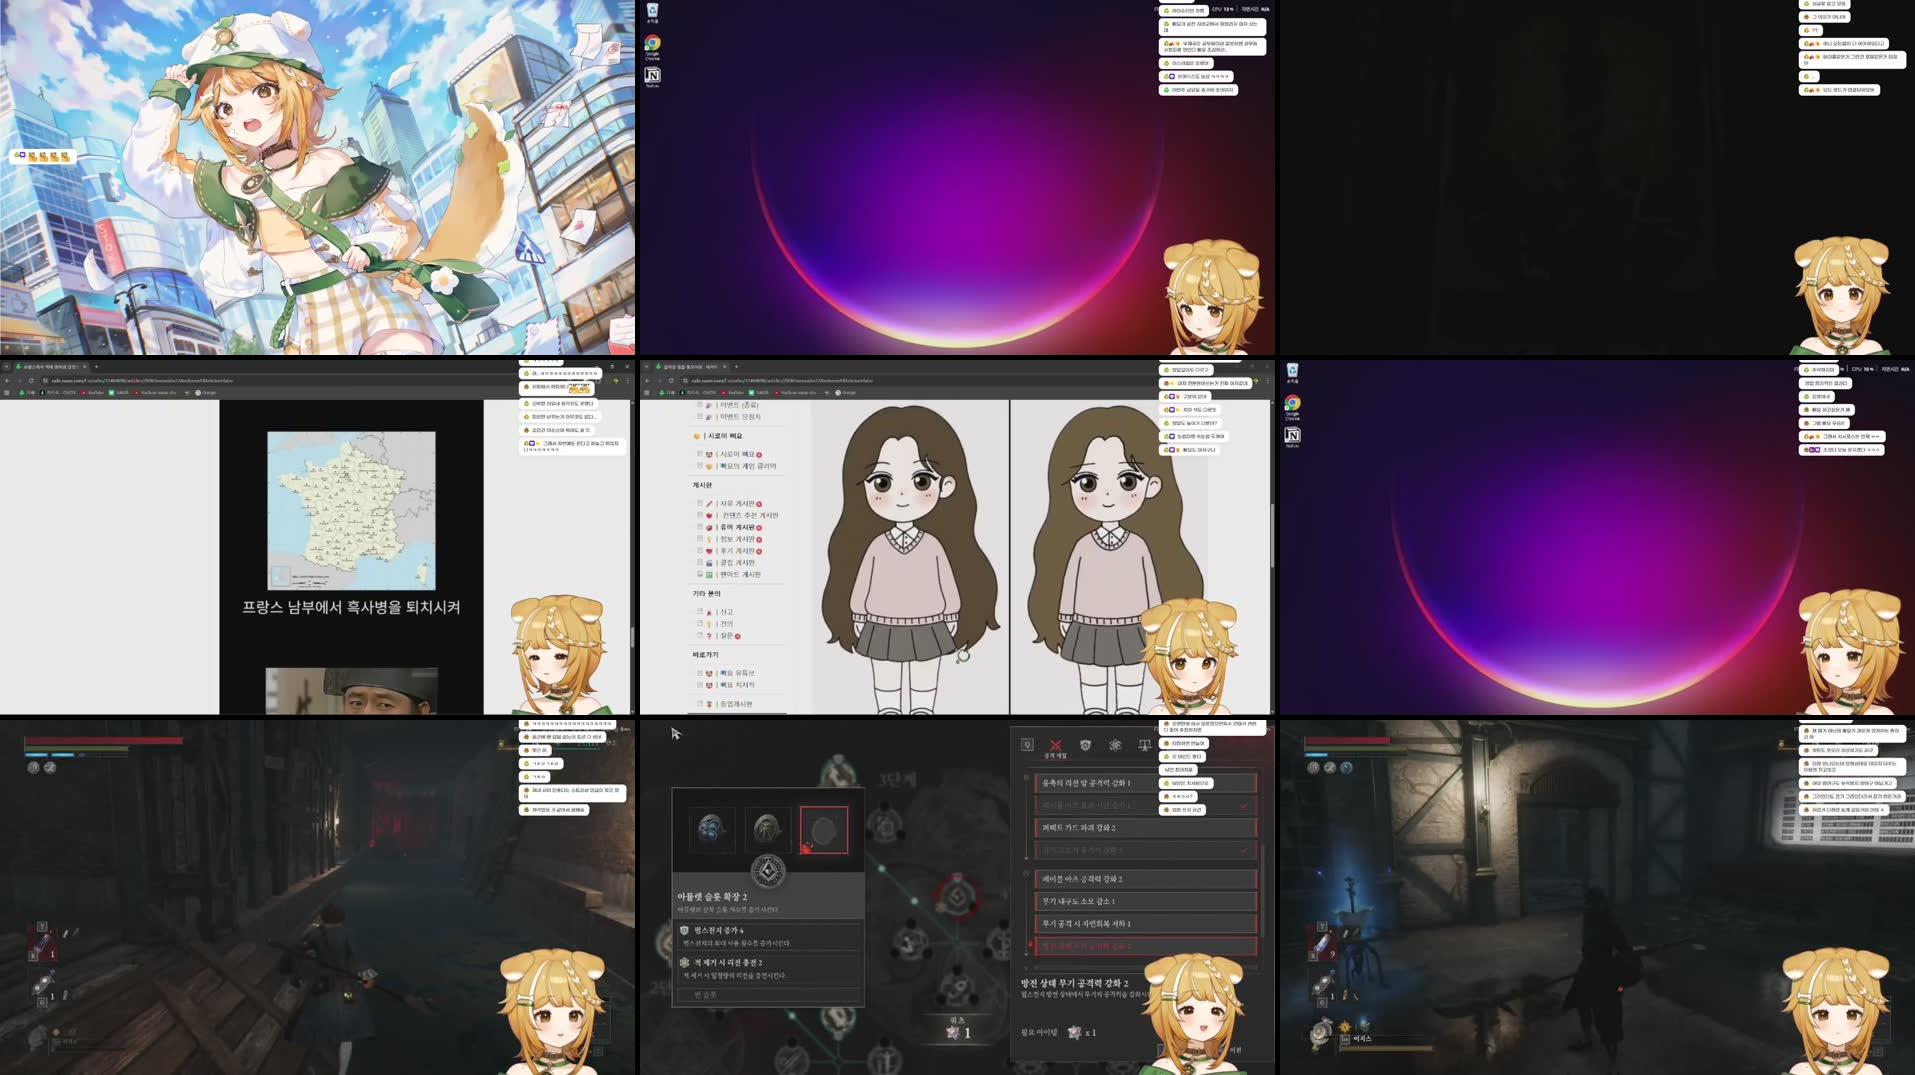Select the blue mask thumbnail in the amulet panel
This screenshot has width=1915, height=1075.
710,830
